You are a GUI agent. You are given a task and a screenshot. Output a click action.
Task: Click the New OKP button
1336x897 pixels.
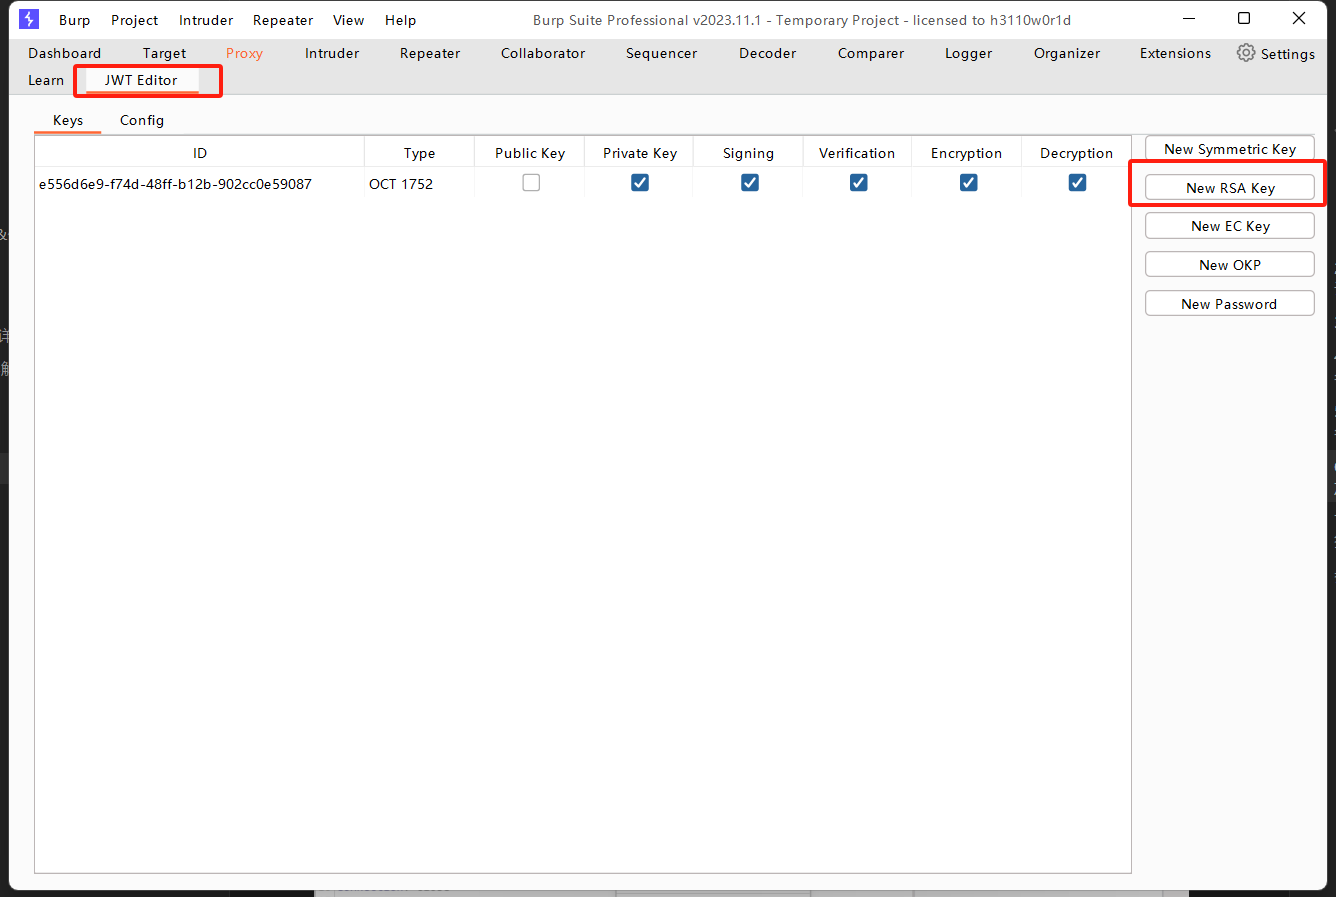click(1230, 265)
